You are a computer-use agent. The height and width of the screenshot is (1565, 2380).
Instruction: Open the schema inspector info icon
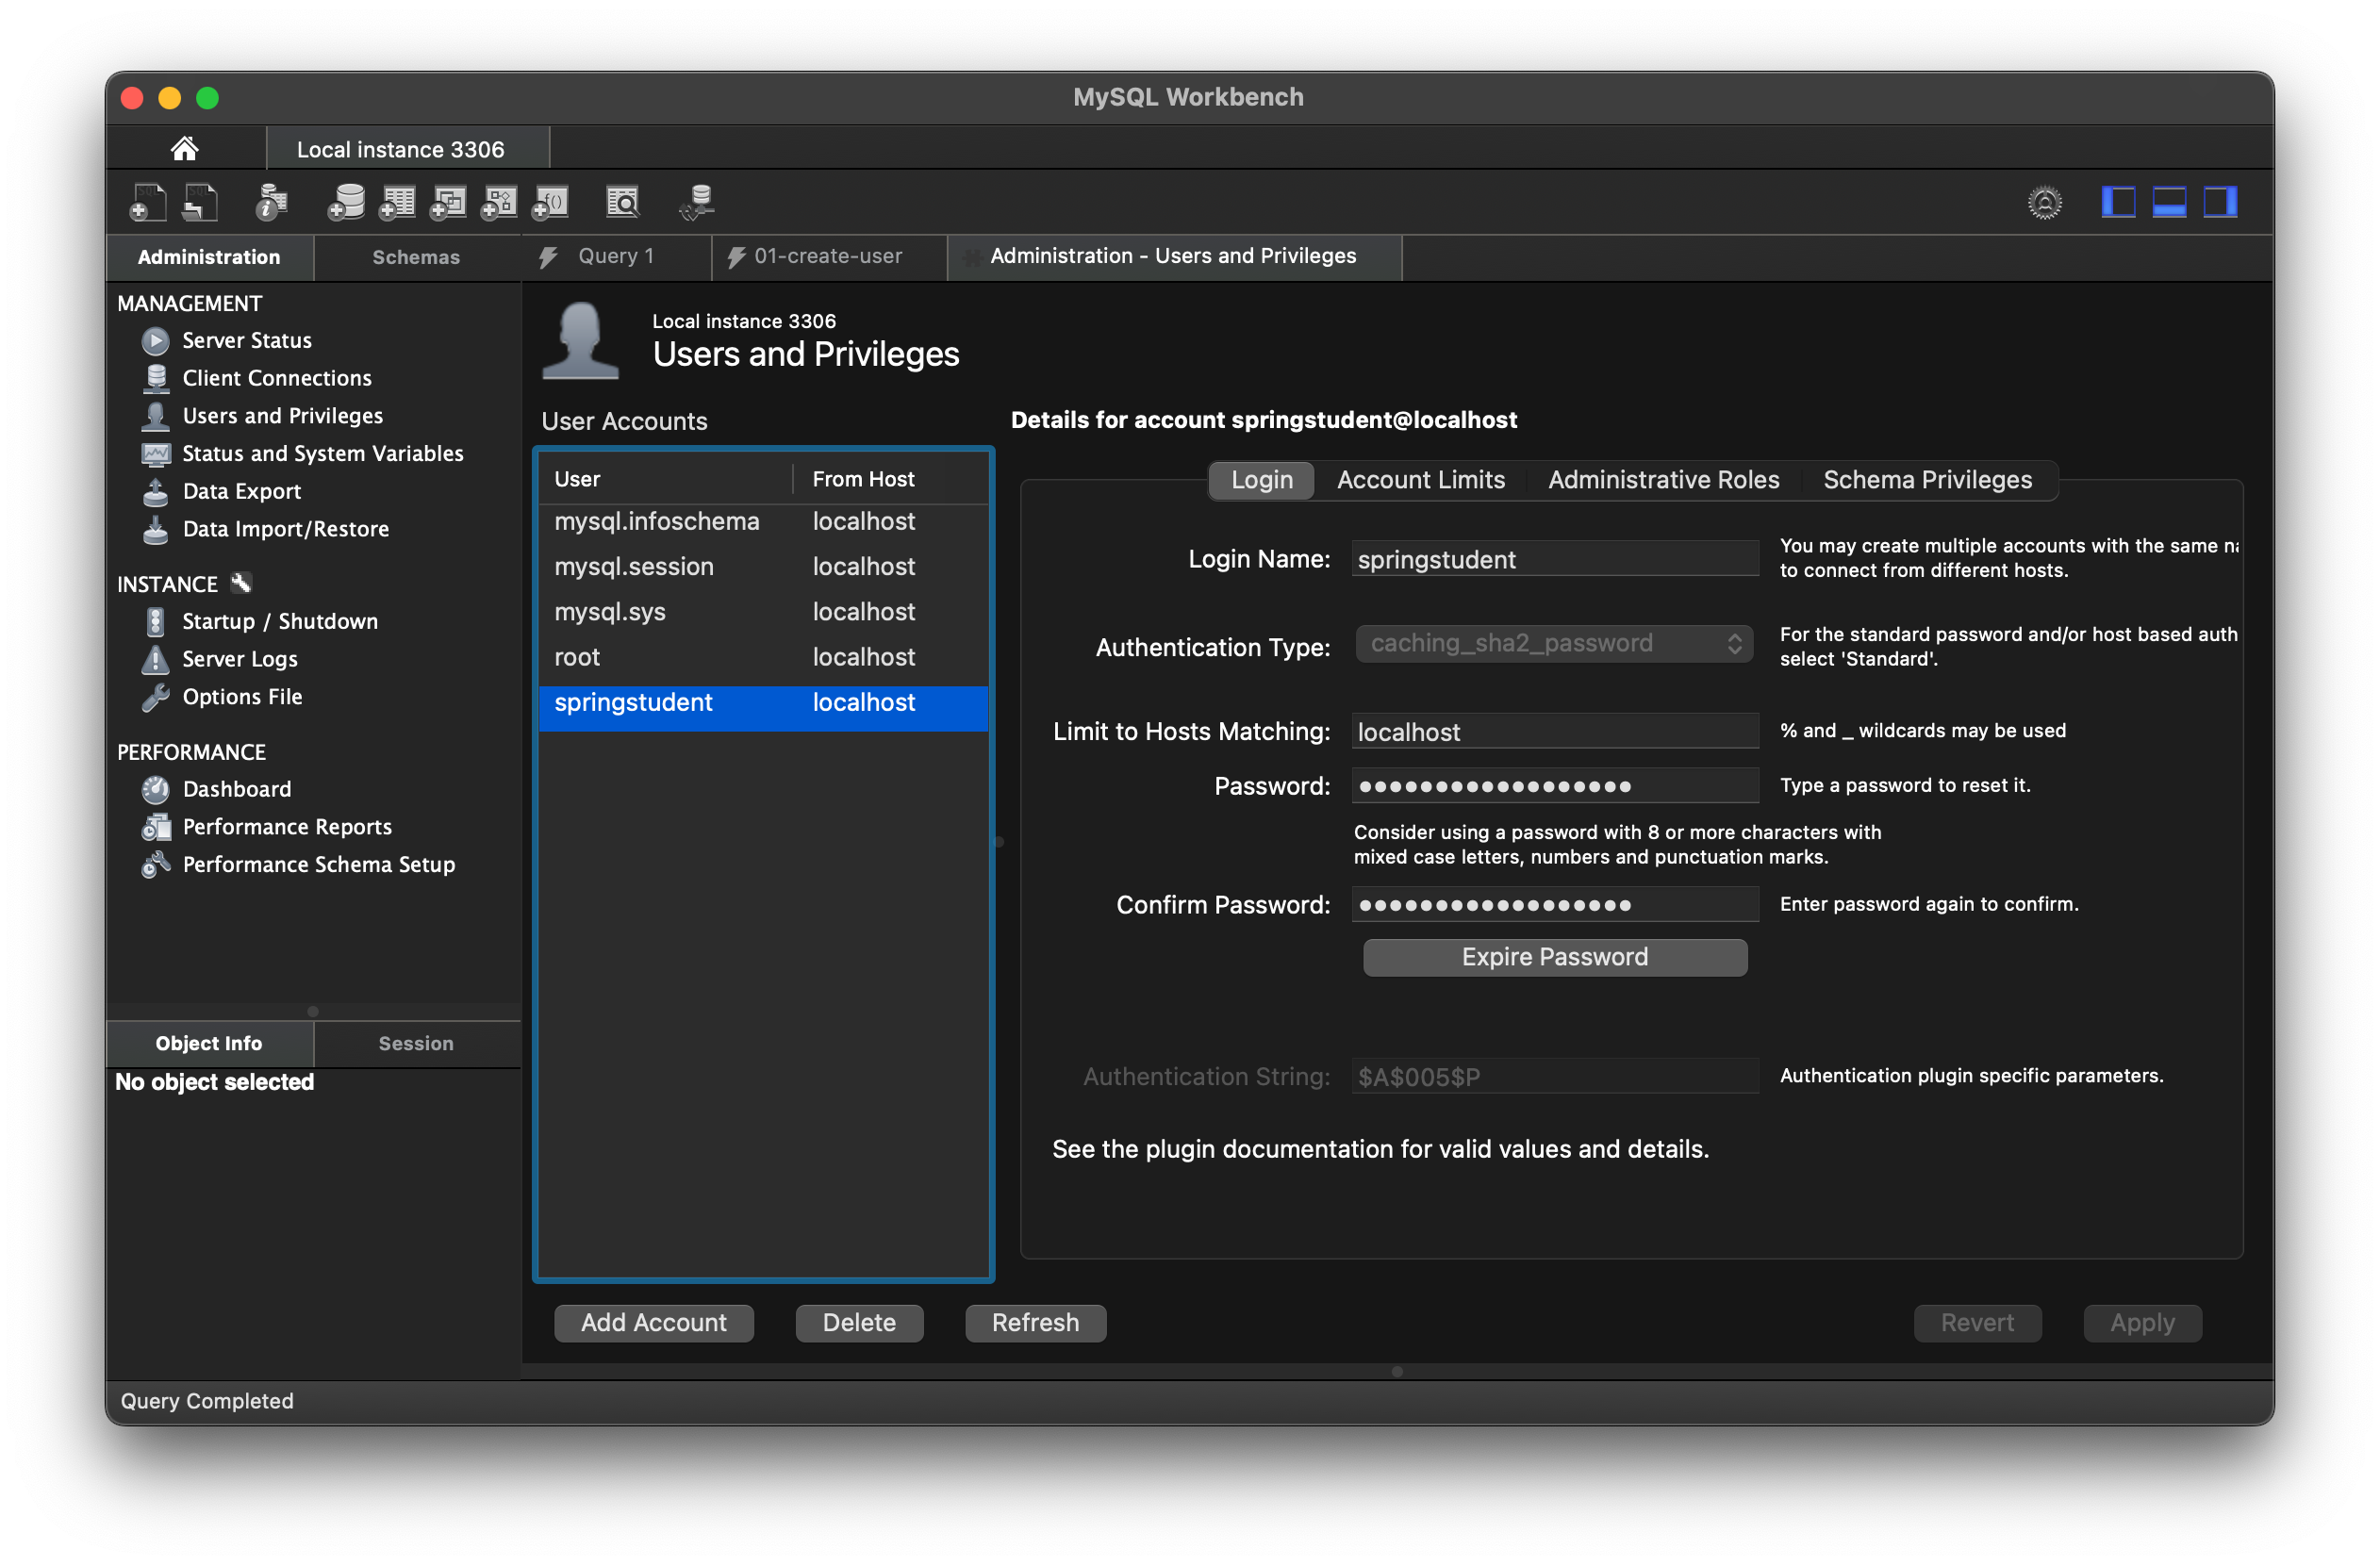[271, 203]
